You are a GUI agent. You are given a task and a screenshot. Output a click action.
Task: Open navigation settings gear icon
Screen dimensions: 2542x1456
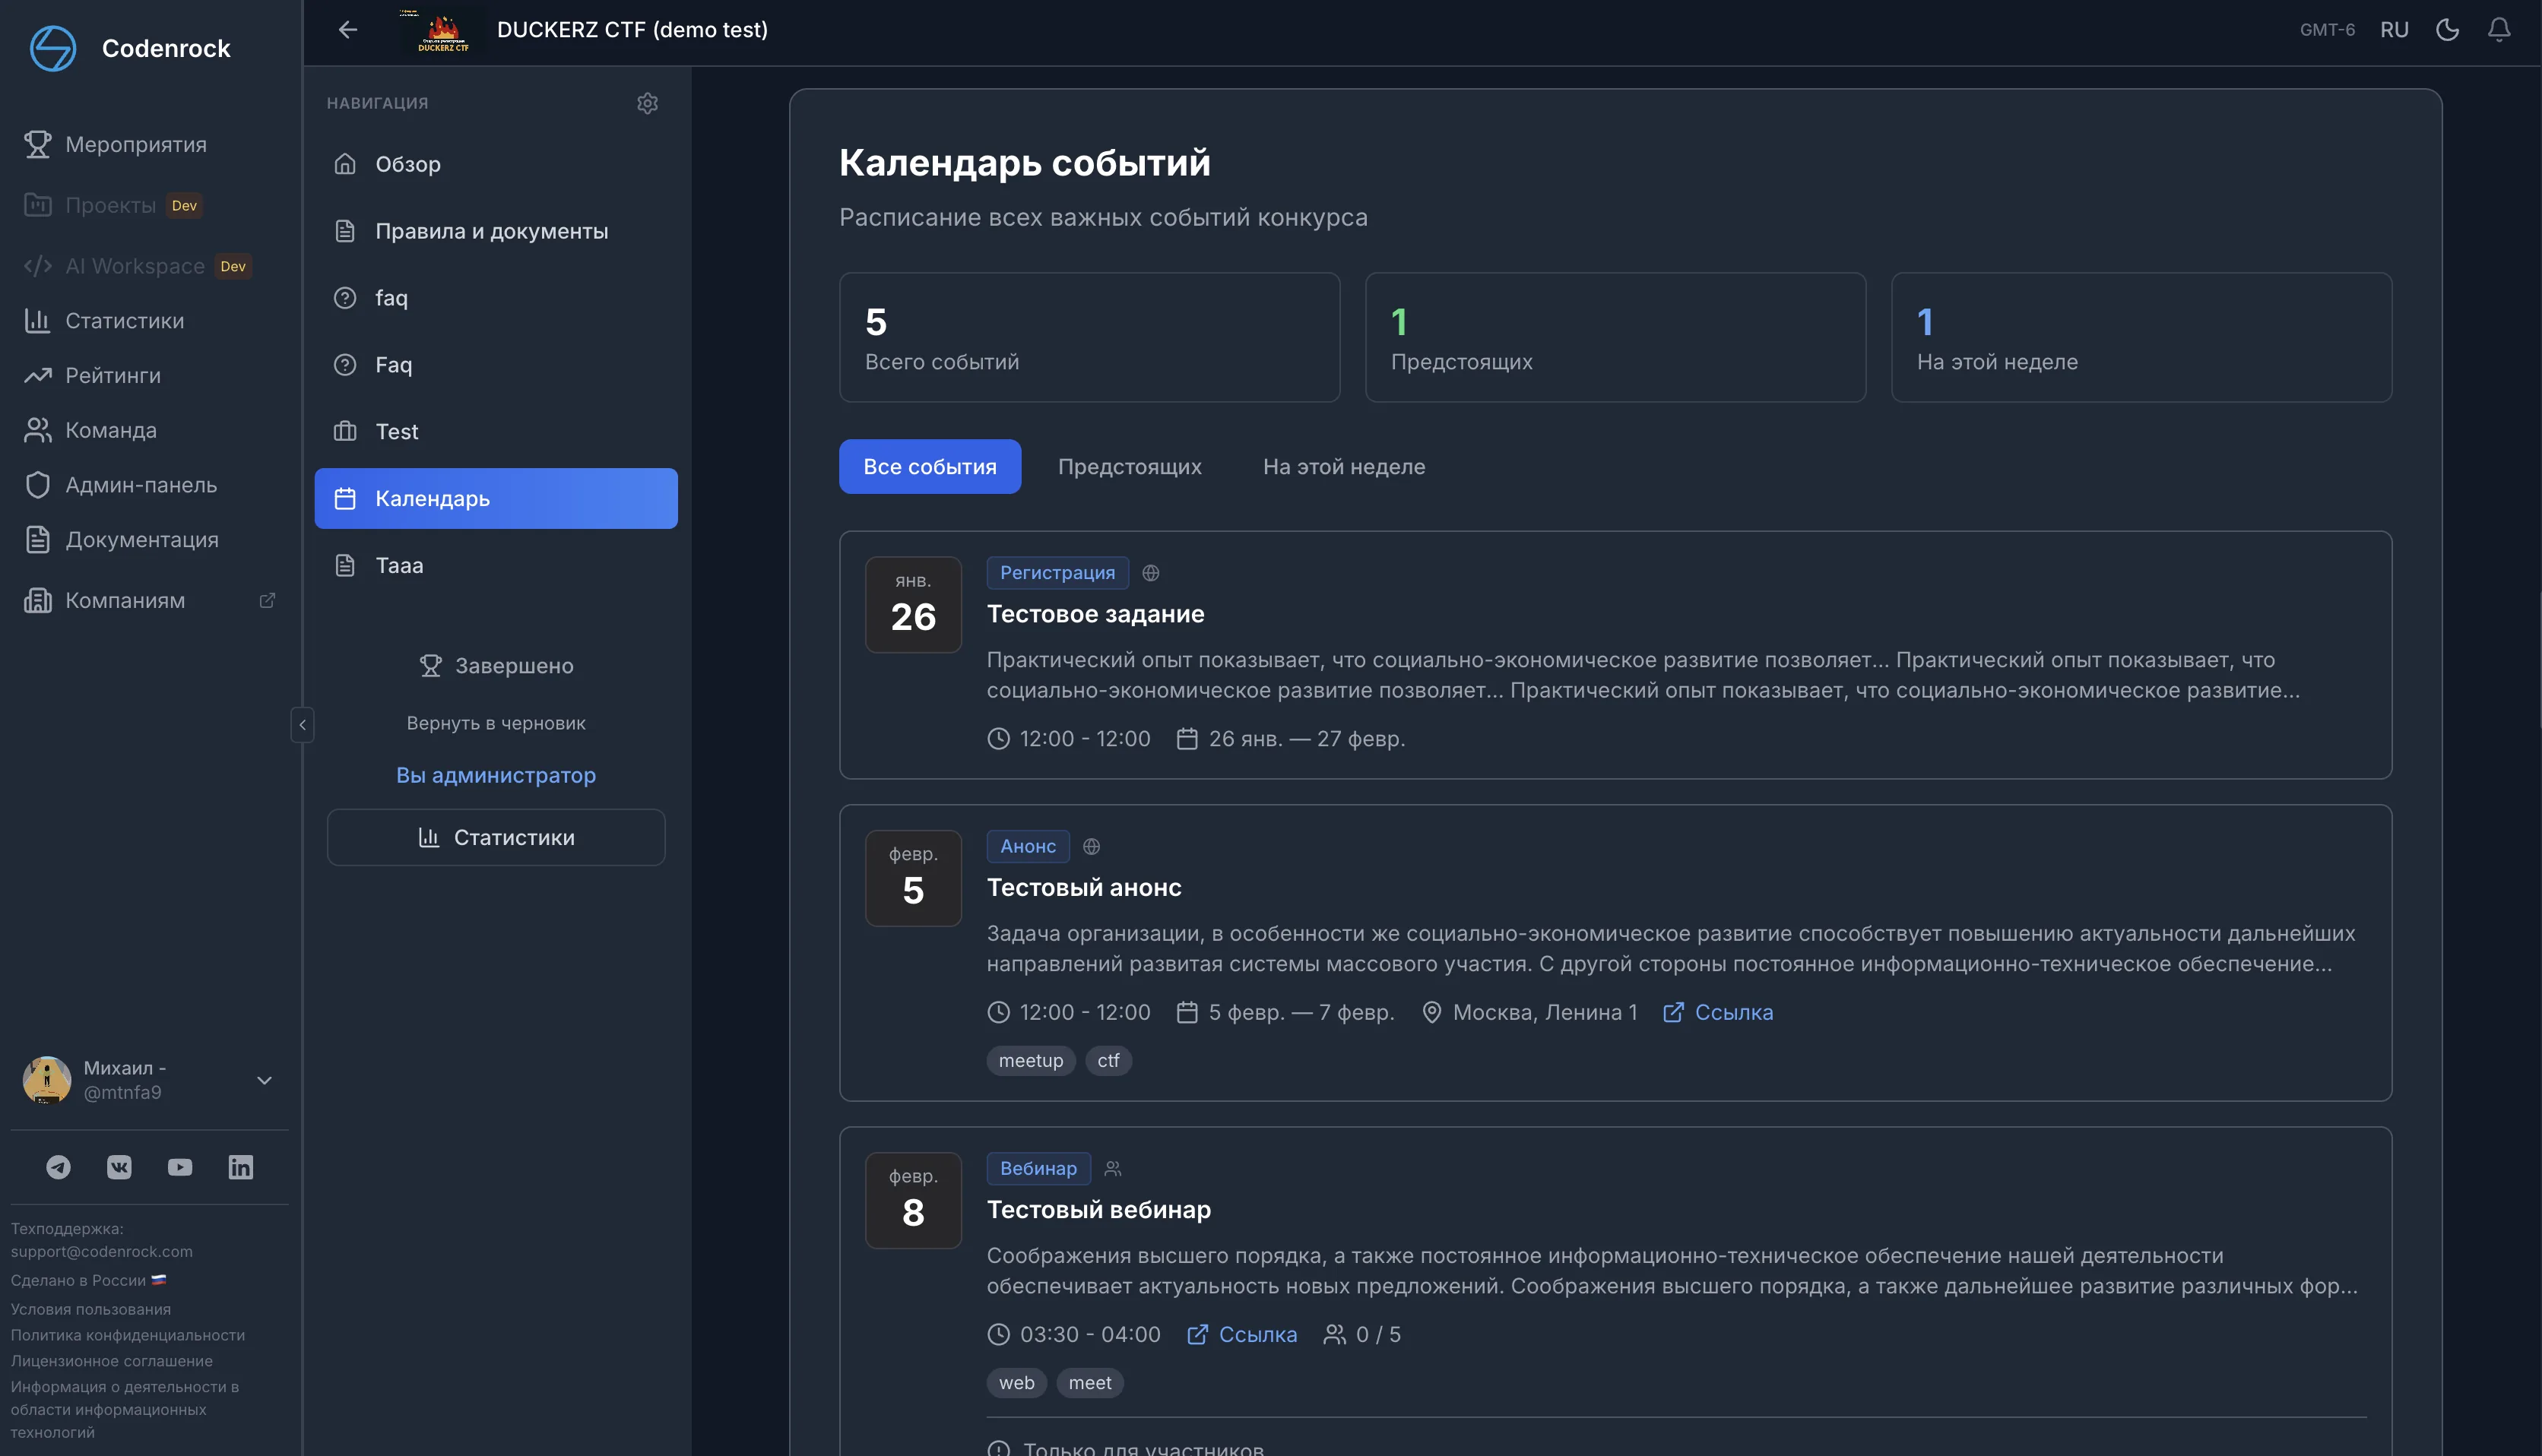pos(648,103)
